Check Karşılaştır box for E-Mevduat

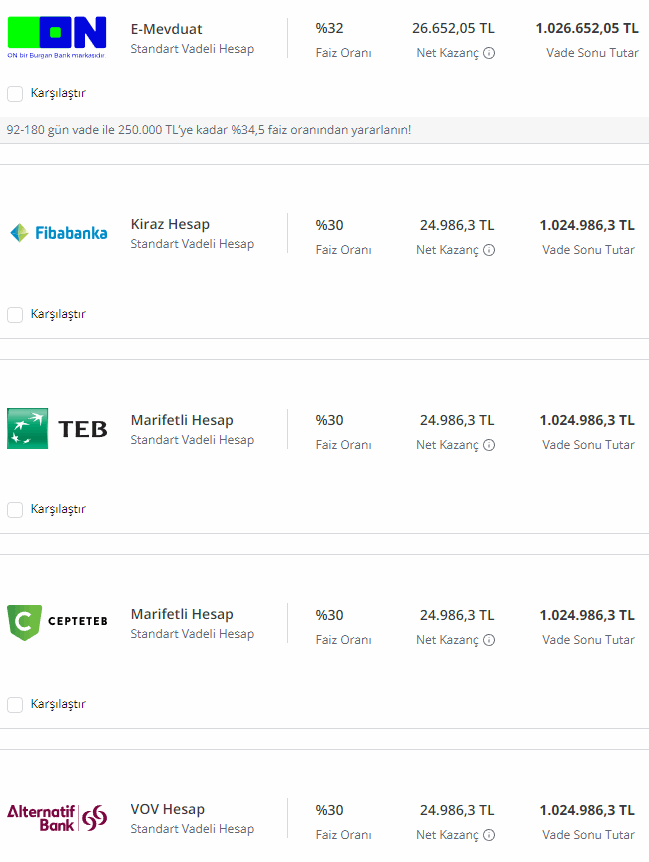point(15,94)
